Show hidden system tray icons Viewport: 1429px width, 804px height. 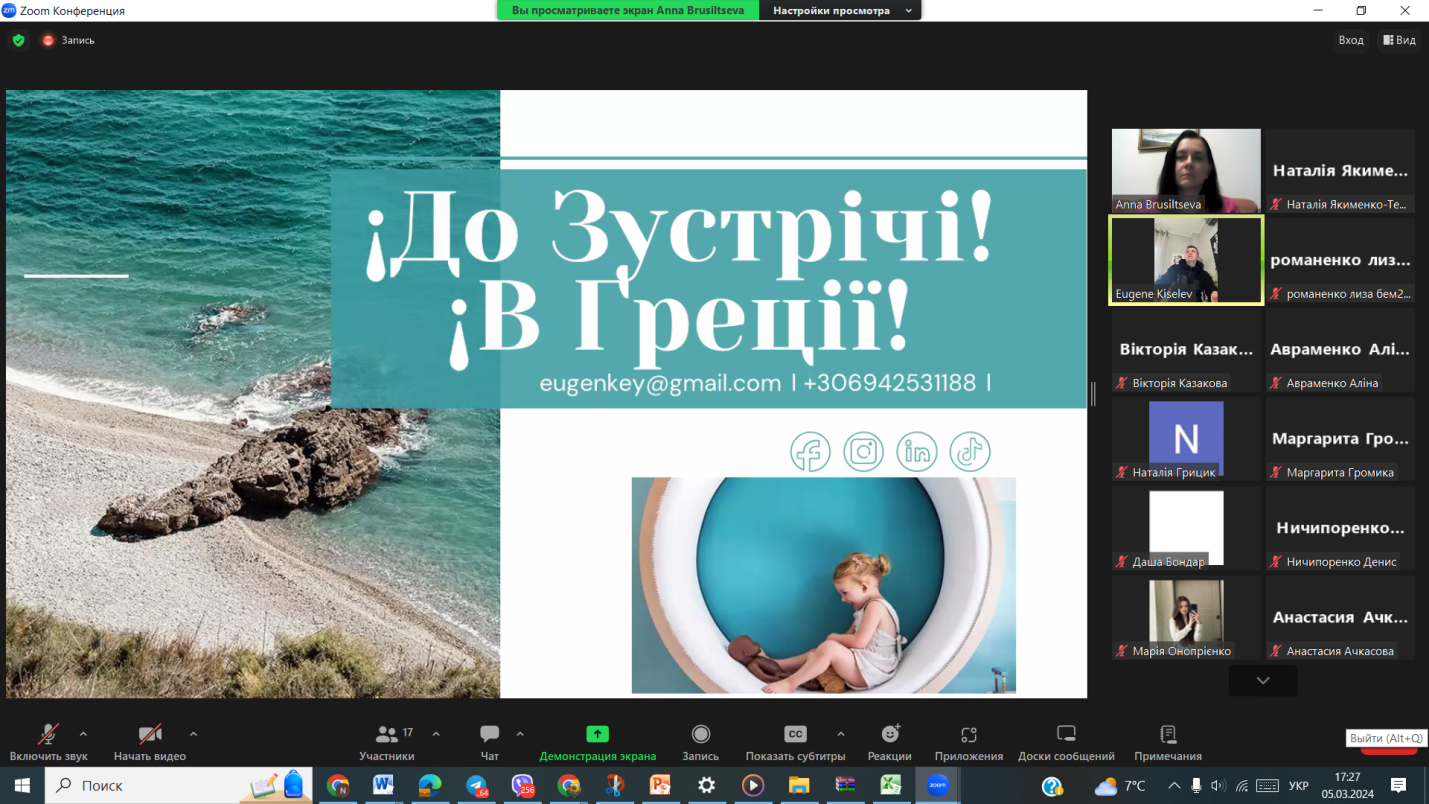(x=1174, y=786)
